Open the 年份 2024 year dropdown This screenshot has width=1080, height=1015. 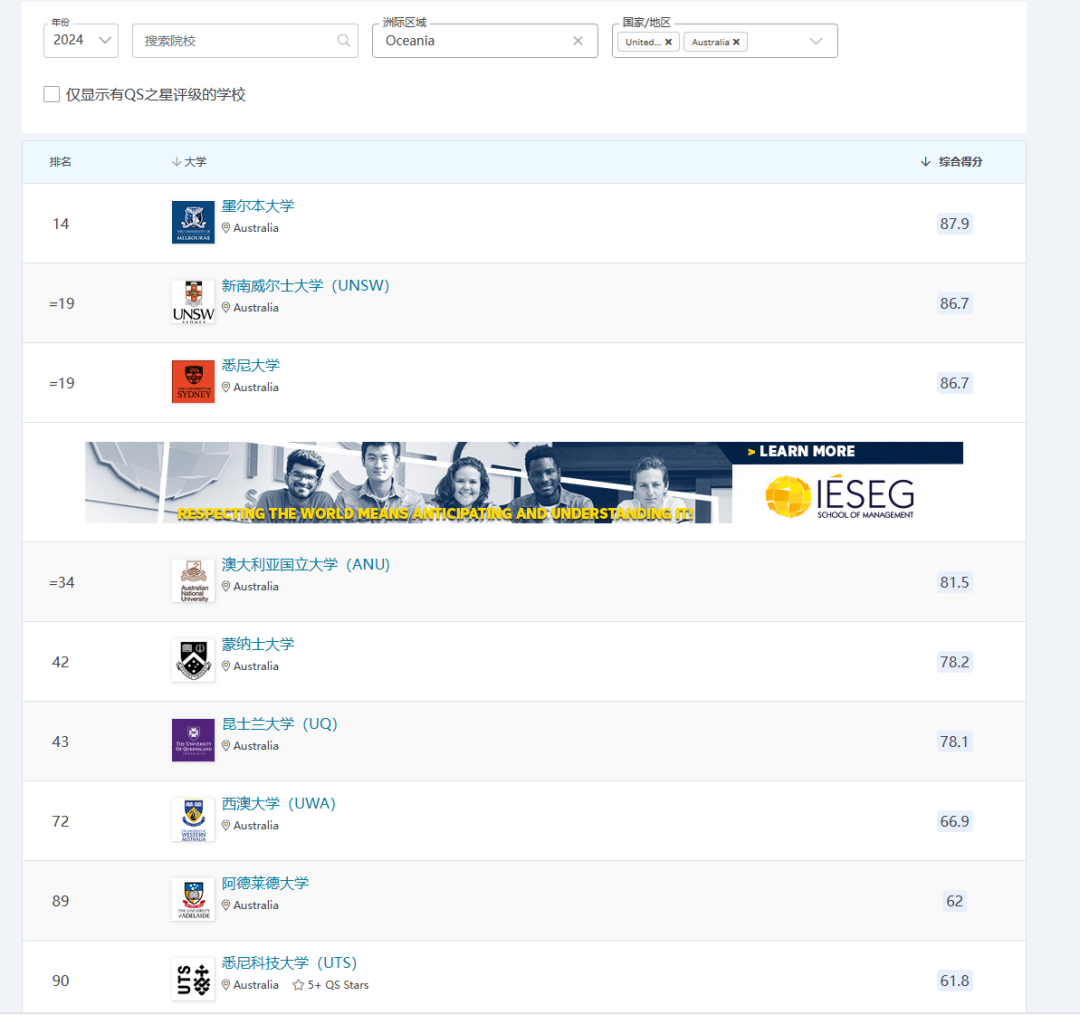81,41
